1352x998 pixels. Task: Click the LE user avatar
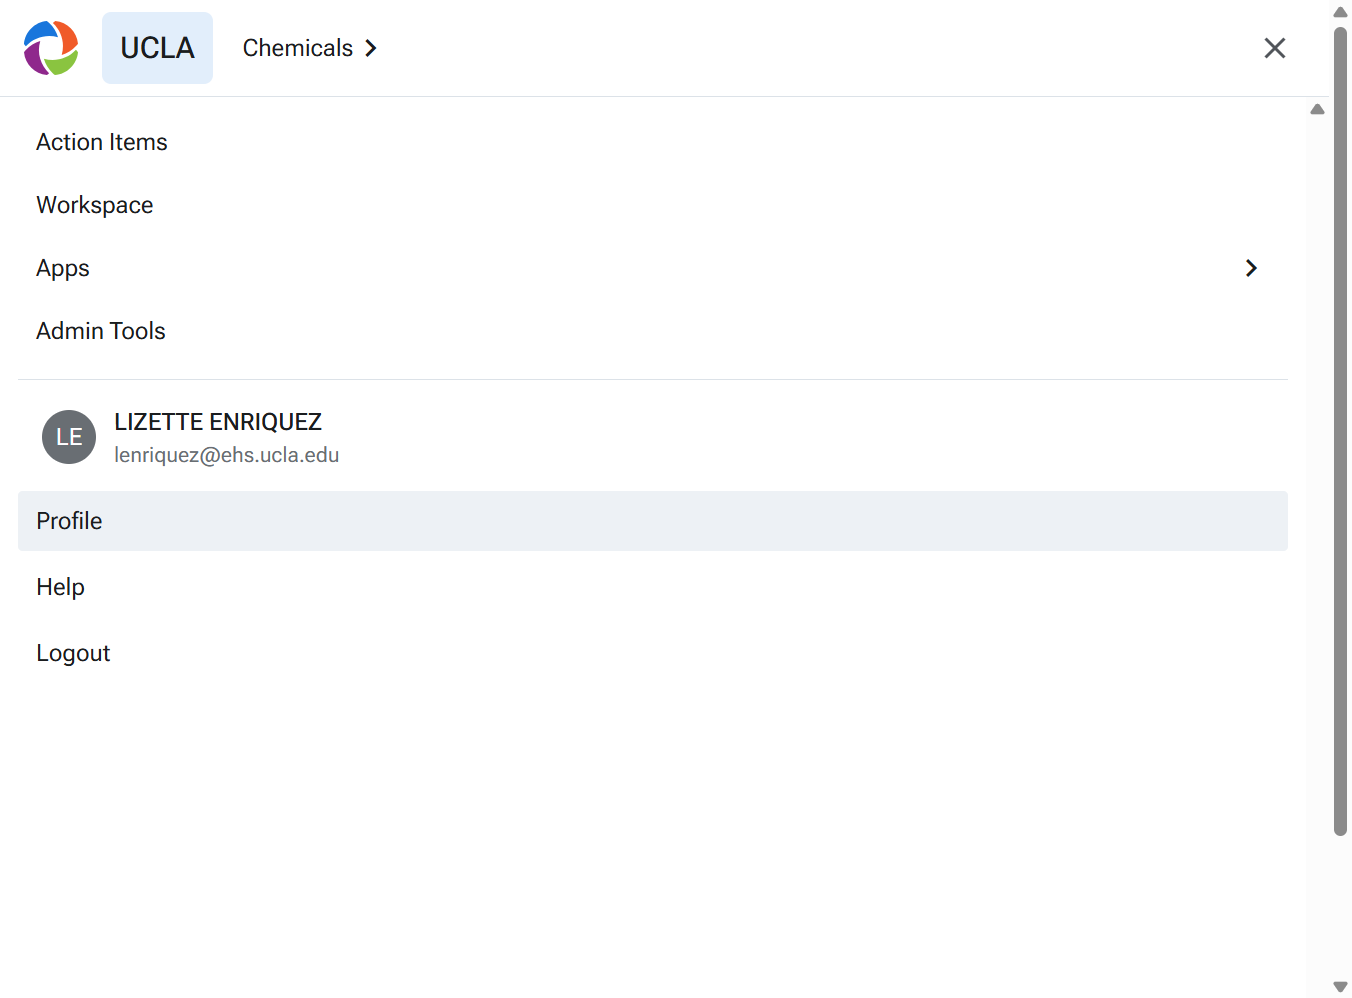(69, 437)
